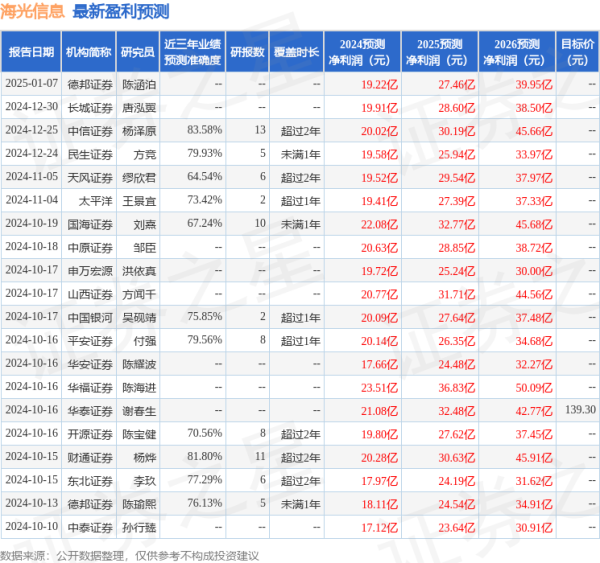The image size is (600, 563).
Task: Click the accuracy value 81.80%
Action: click(205, 457)
